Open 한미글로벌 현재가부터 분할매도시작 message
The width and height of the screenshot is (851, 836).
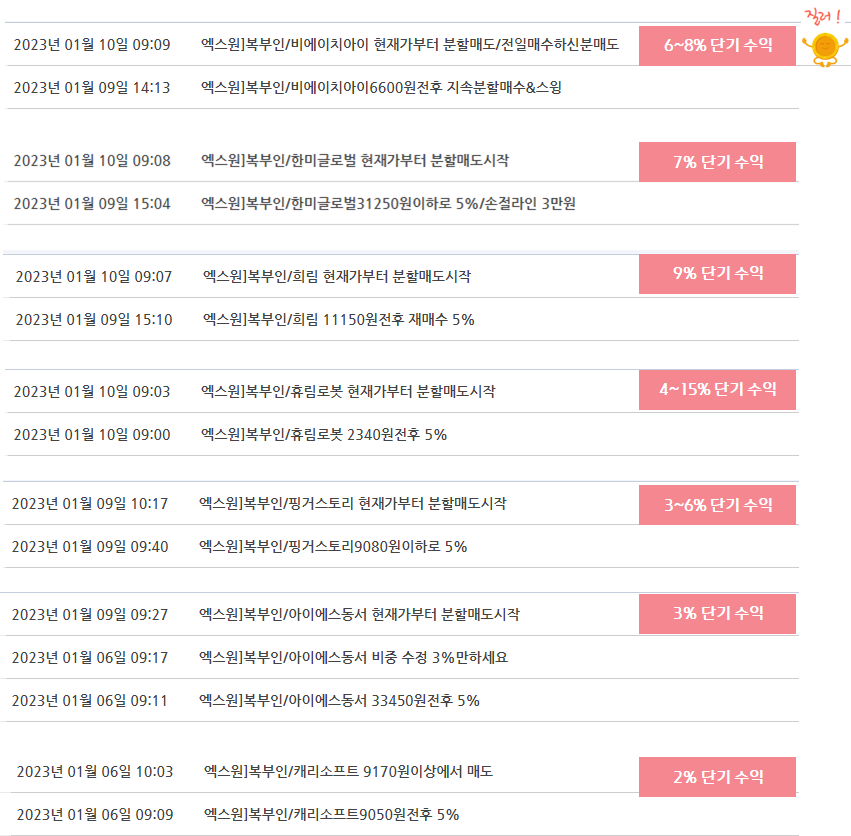(x=355, y=161)
